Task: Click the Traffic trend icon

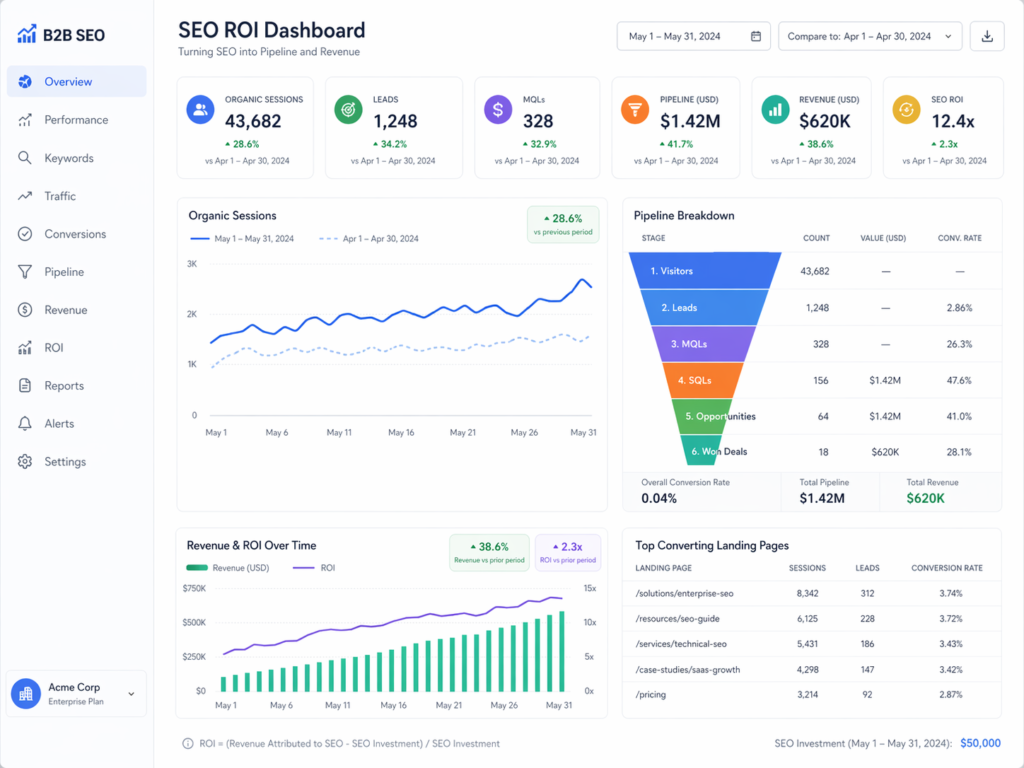Action: tap(25, 196)
